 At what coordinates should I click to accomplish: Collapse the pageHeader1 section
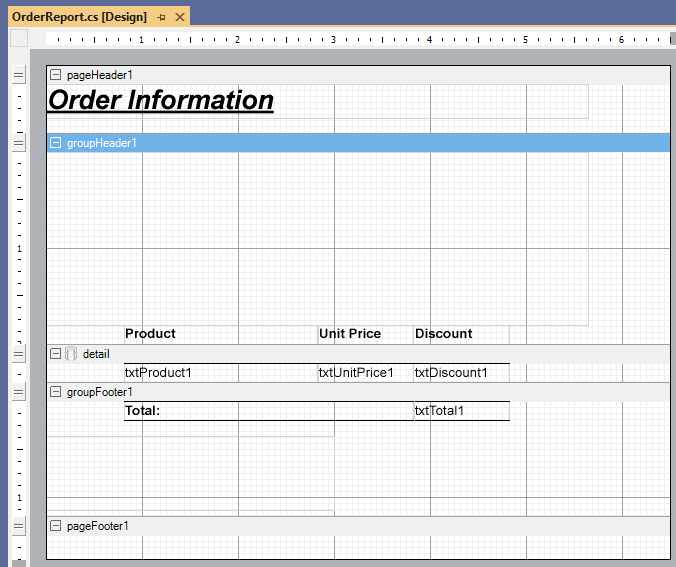[55, 75]
